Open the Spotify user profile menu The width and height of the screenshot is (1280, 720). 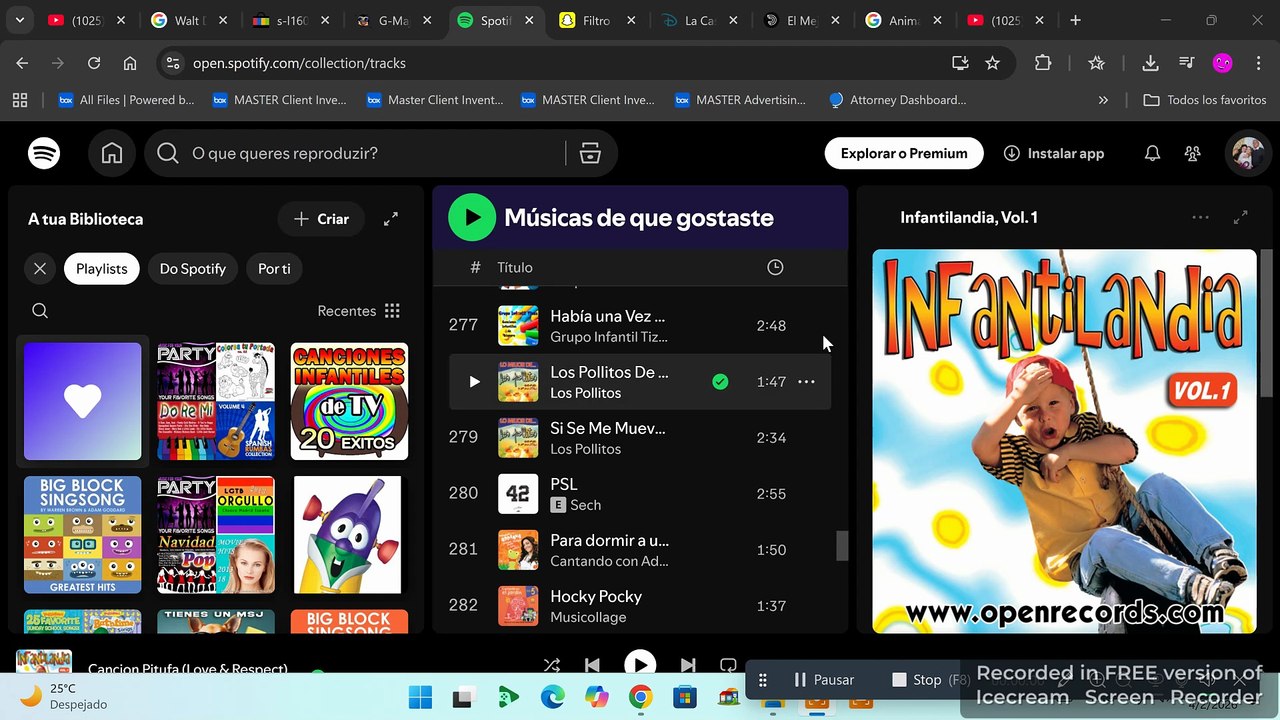pyautogui.click(x=1248, y=154)
